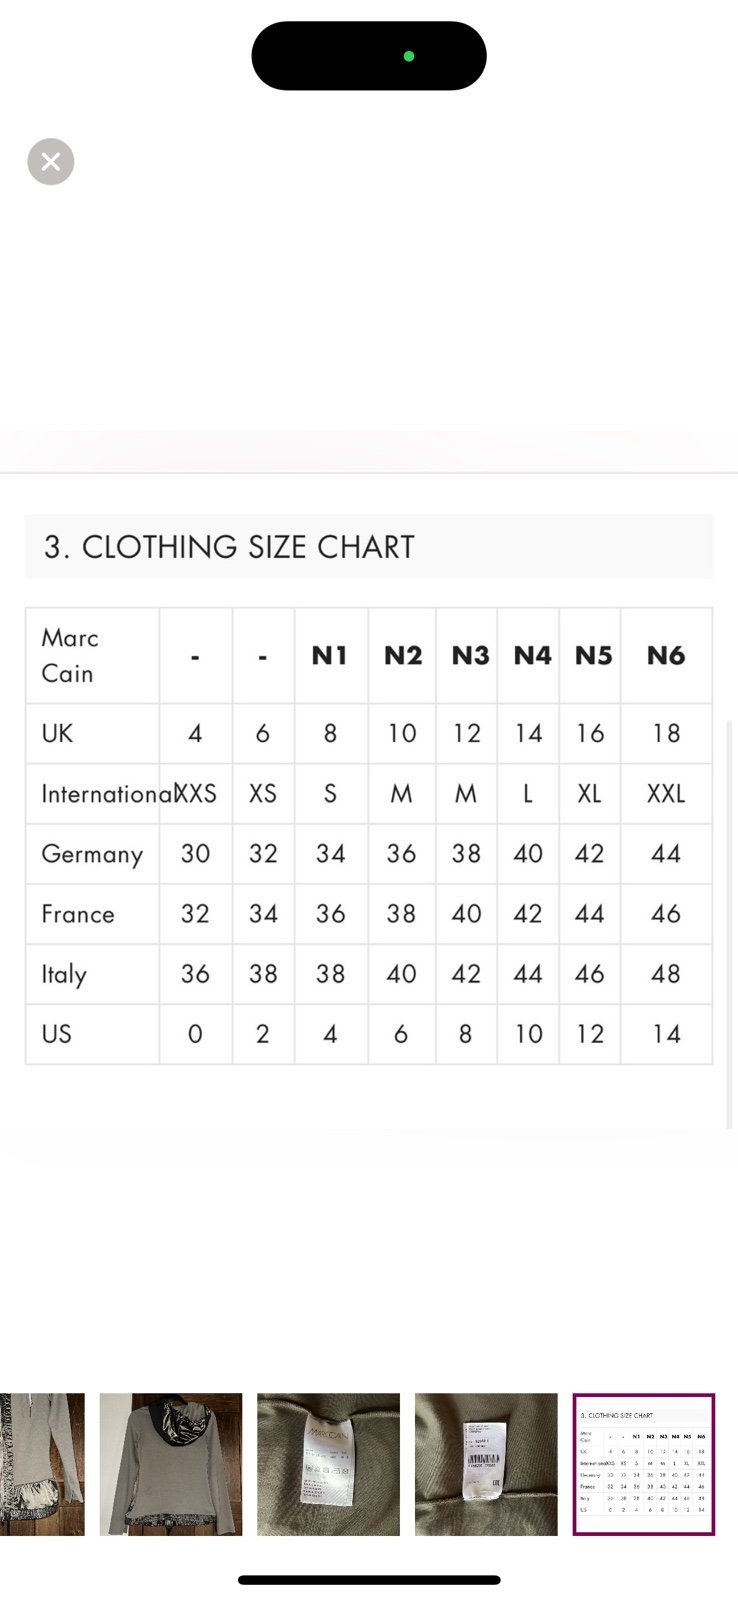The width and height of the screenshot is (738, 1600).
Task: Tap the Italy size 48 cell
Action: (x=666, y=974)
